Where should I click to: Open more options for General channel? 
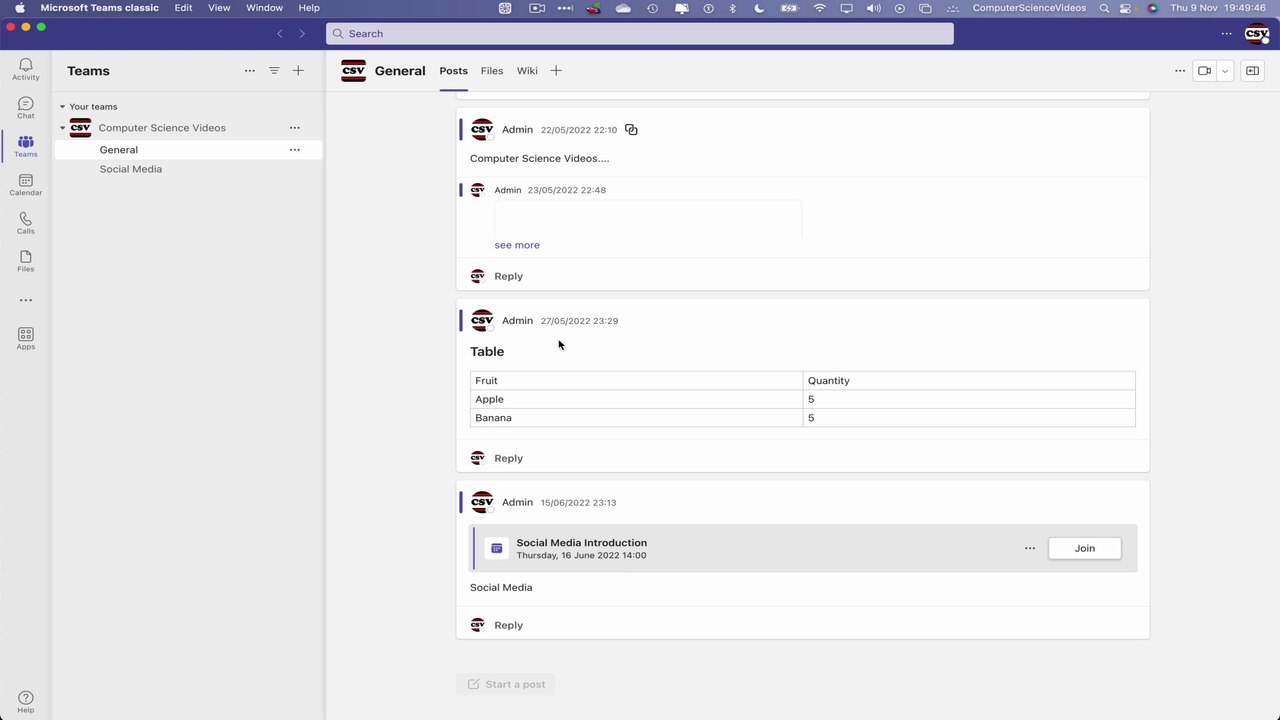pos(295,150)
